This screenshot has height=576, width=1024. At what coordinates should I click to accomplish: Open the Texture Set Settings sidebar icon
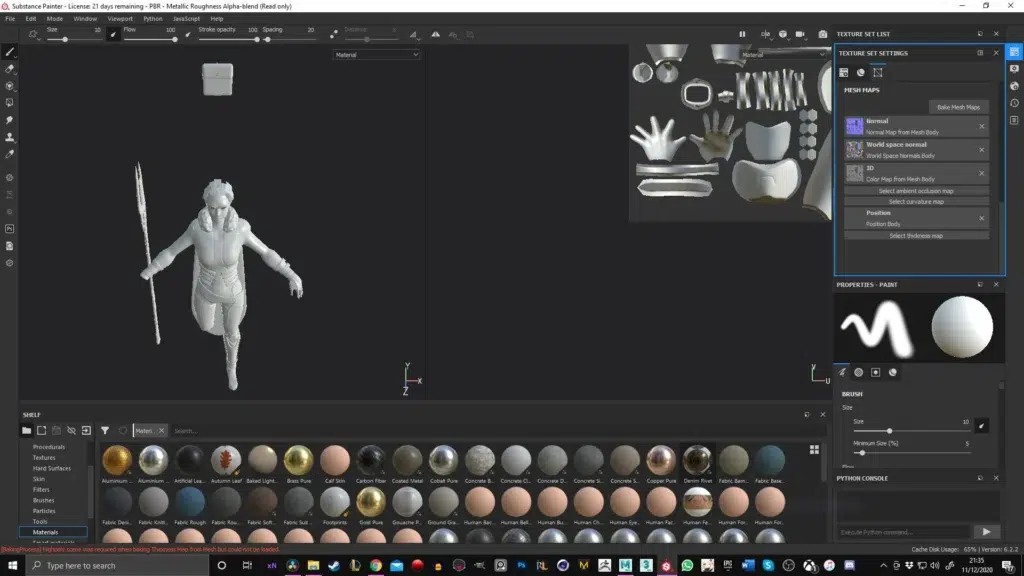tap(1014, 52)
